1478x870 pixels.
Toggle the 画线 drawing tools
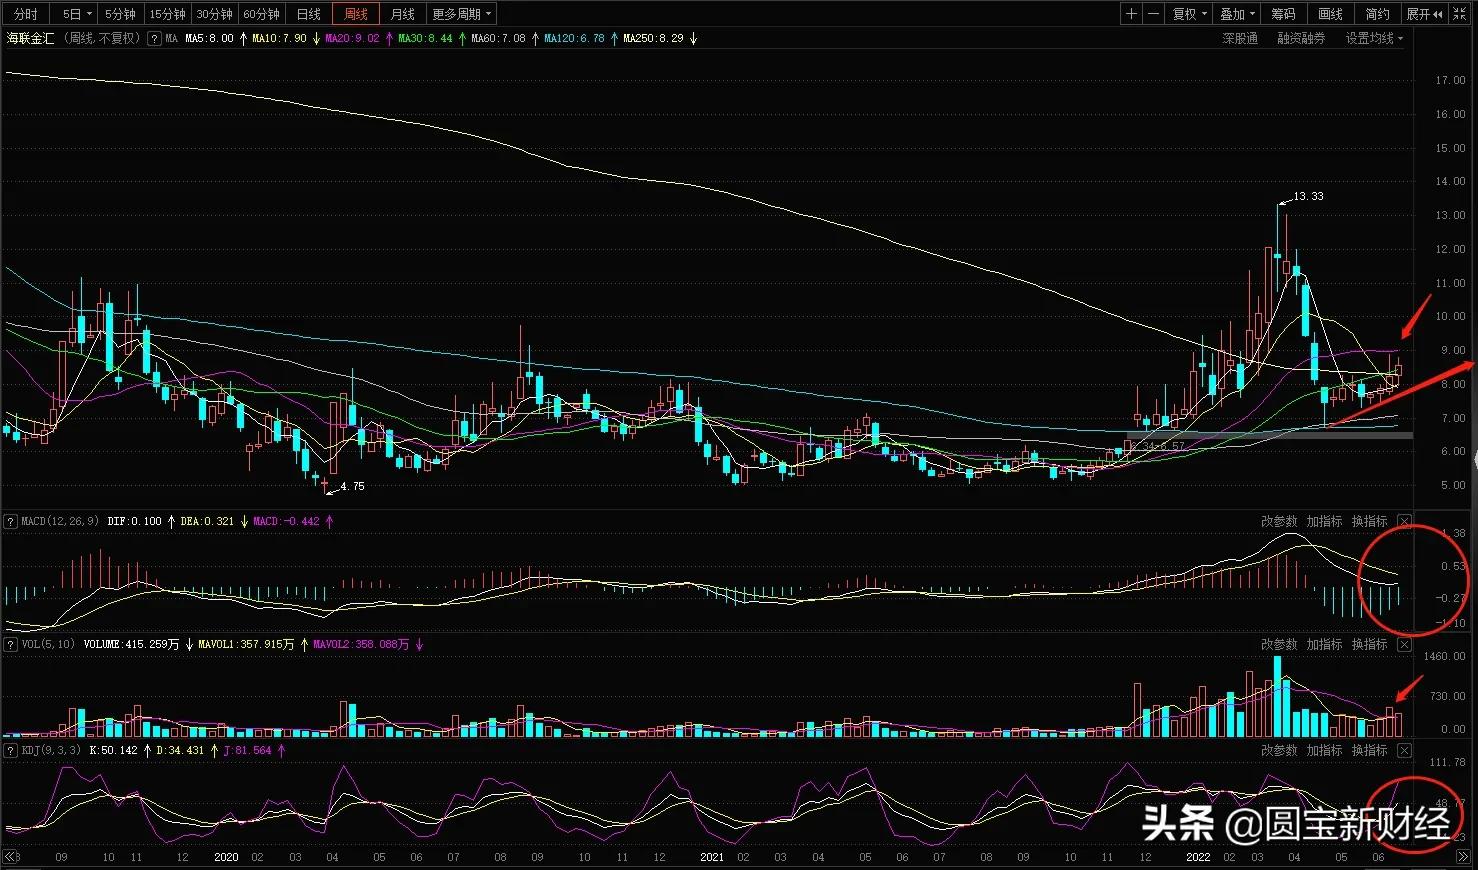point(1330,14)
